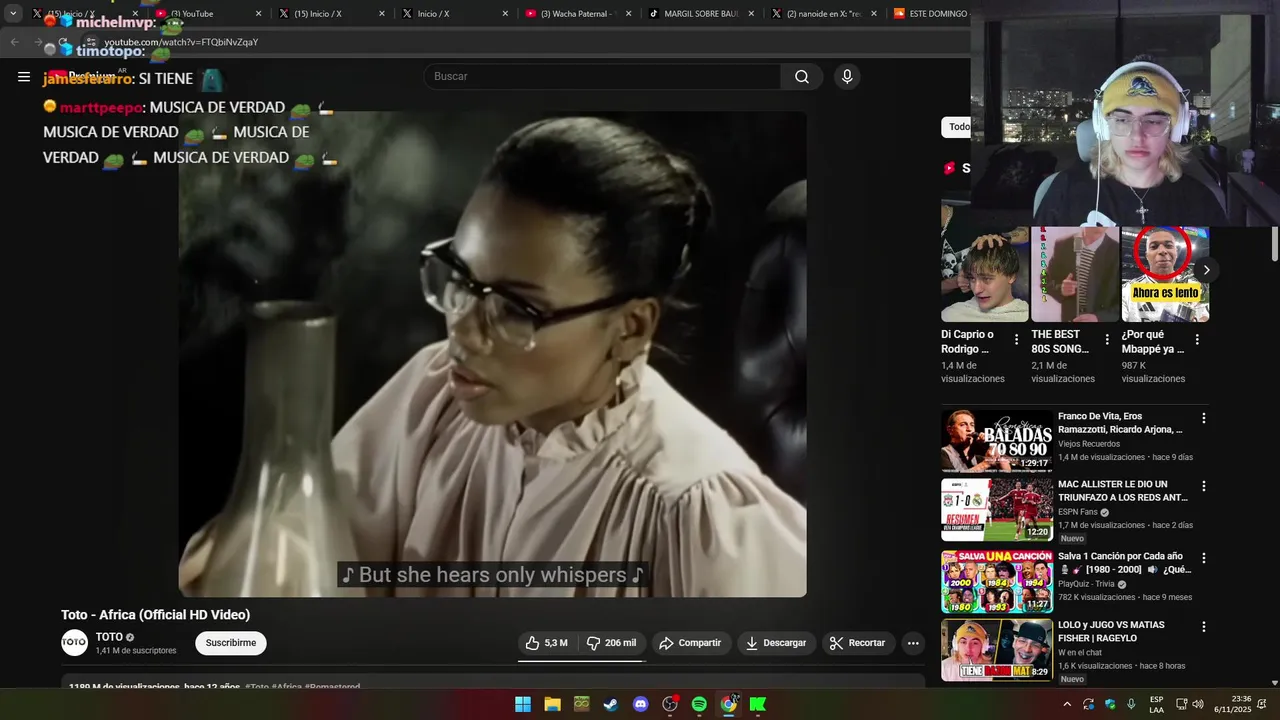Viewport: 1280px width, 720px height.
Task: Dislike the video with 206 mil
Action: (x=612, y=643)
